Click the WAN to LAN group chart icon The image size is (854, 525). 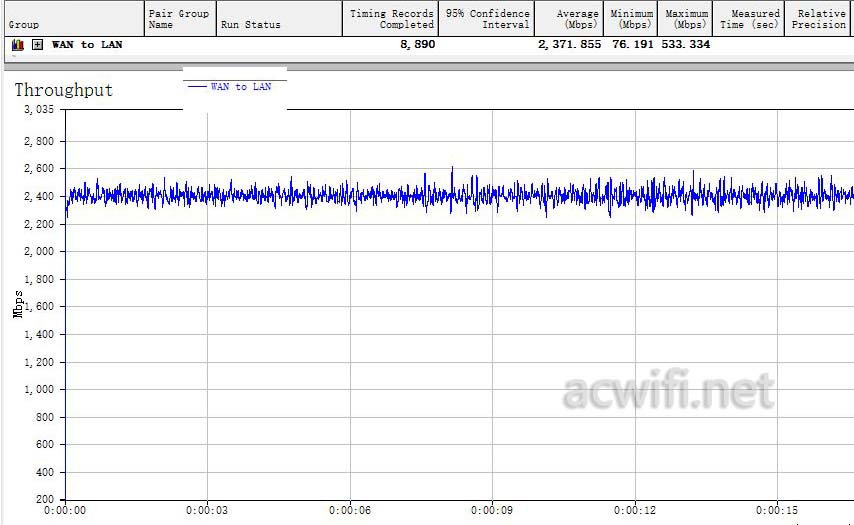click(x=17, y=45)
